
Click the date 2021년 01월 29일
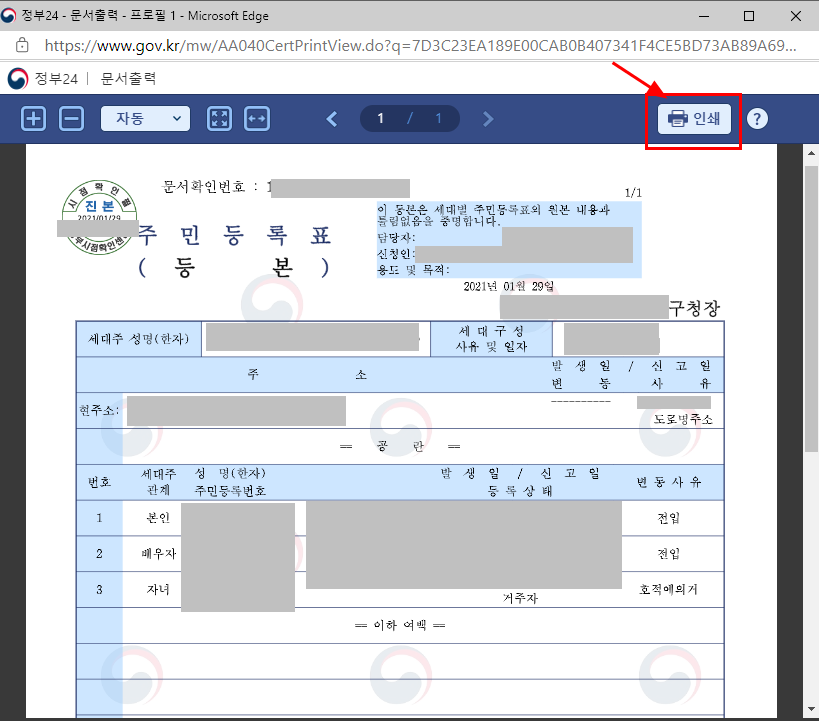(x=508, y=286)
